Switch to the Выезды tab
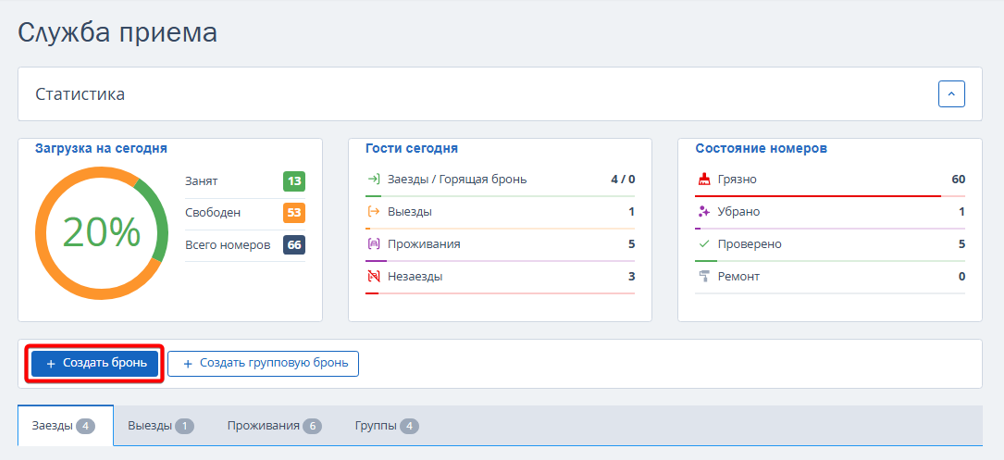This screenshot has height=460, width=1004. click(x=161, y=426)
